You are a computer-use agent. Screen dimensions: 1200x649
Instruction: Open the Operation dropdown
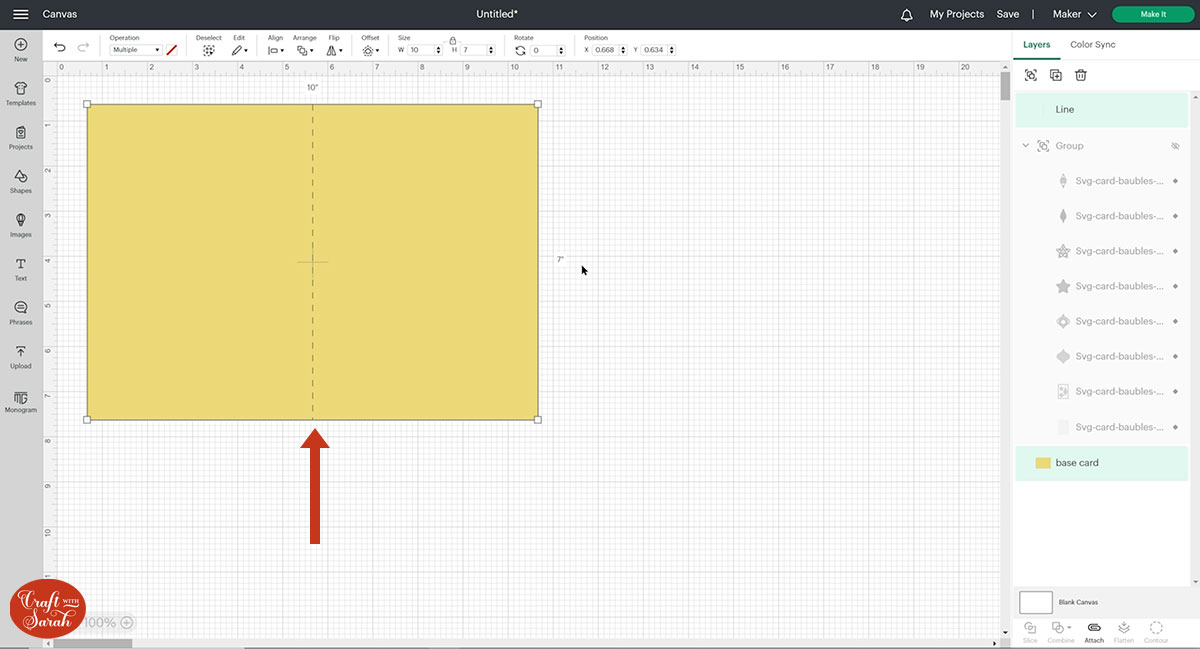[136, 50]
